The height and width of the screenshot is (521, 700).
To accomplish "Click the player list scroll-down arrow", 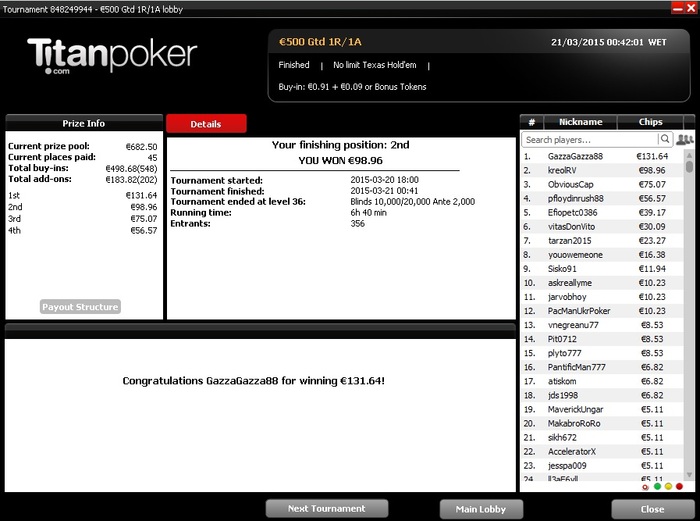I will tap(689, 475).
